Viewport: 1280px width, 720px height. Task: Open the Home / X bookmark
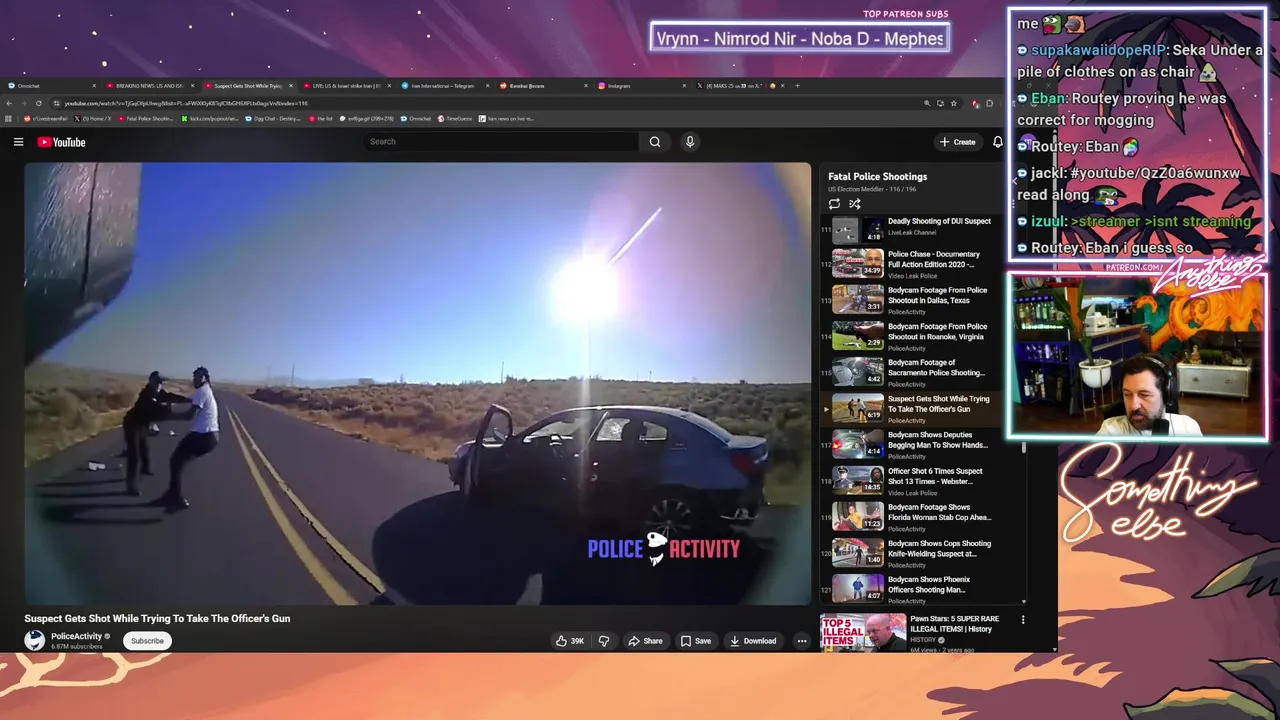[x=92, y=119]
